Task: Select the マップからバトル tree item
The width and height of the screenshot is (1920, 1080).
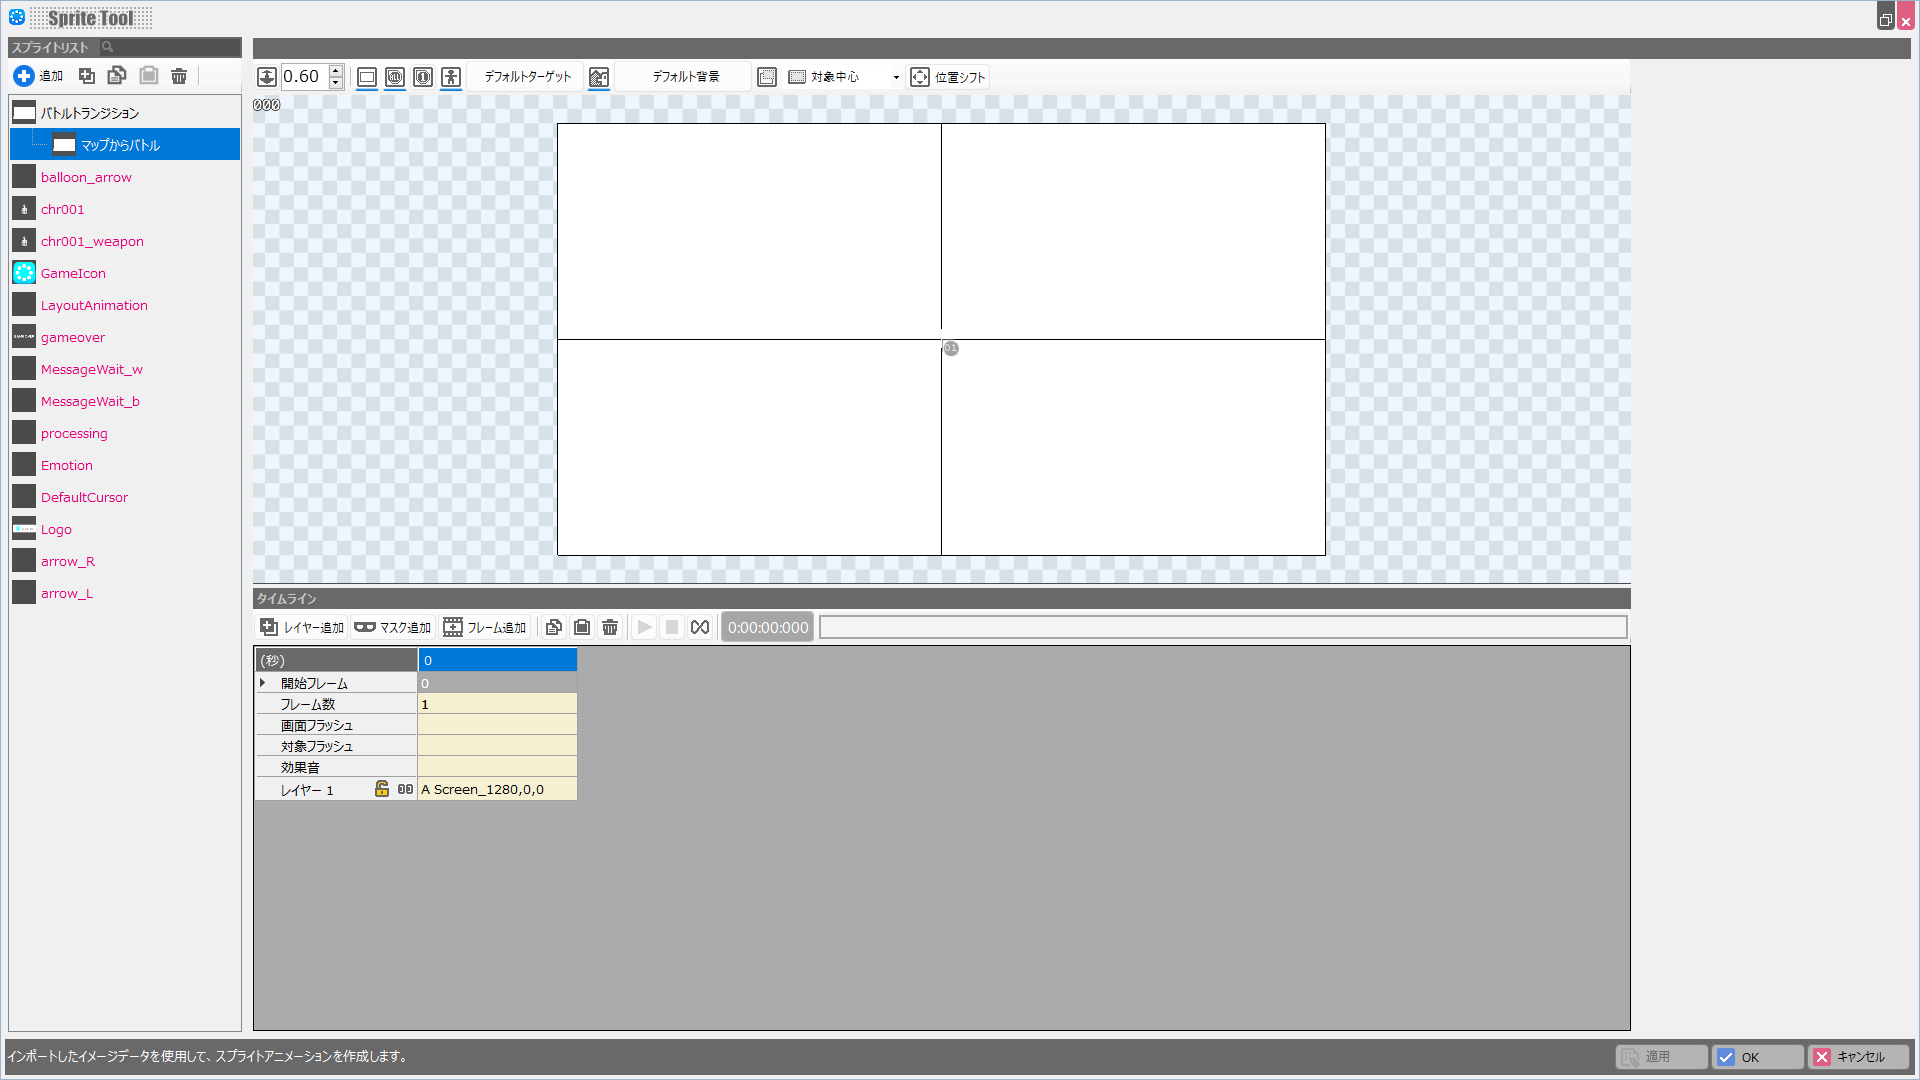Action: [120, 145]
